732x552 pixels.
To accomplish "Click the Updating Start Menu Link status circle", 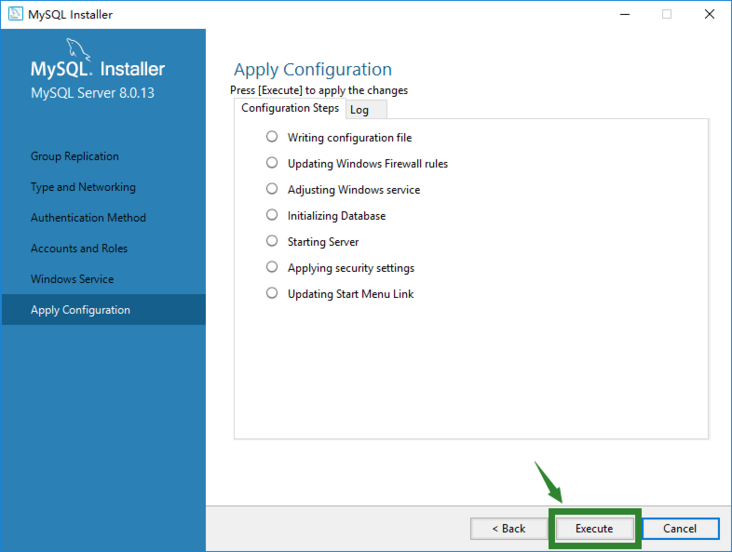I will point(272,293).
